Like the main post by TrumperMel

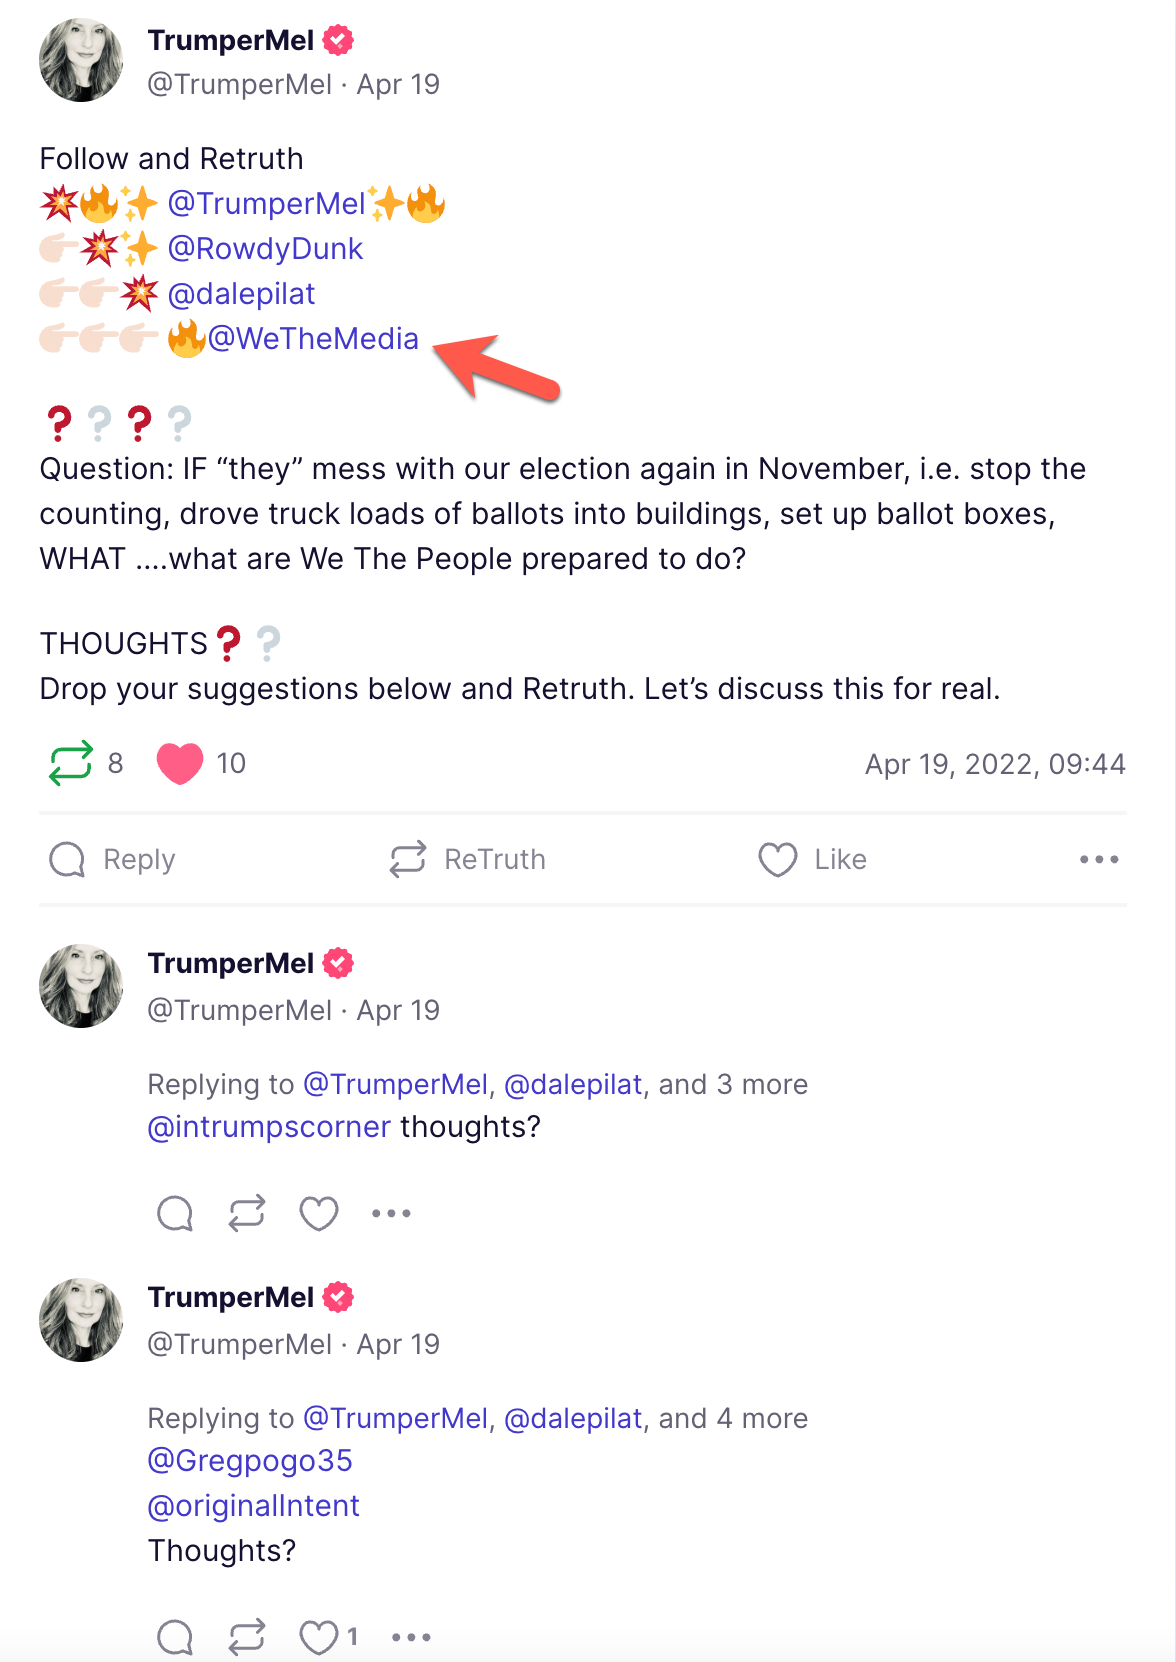(812, 859)
